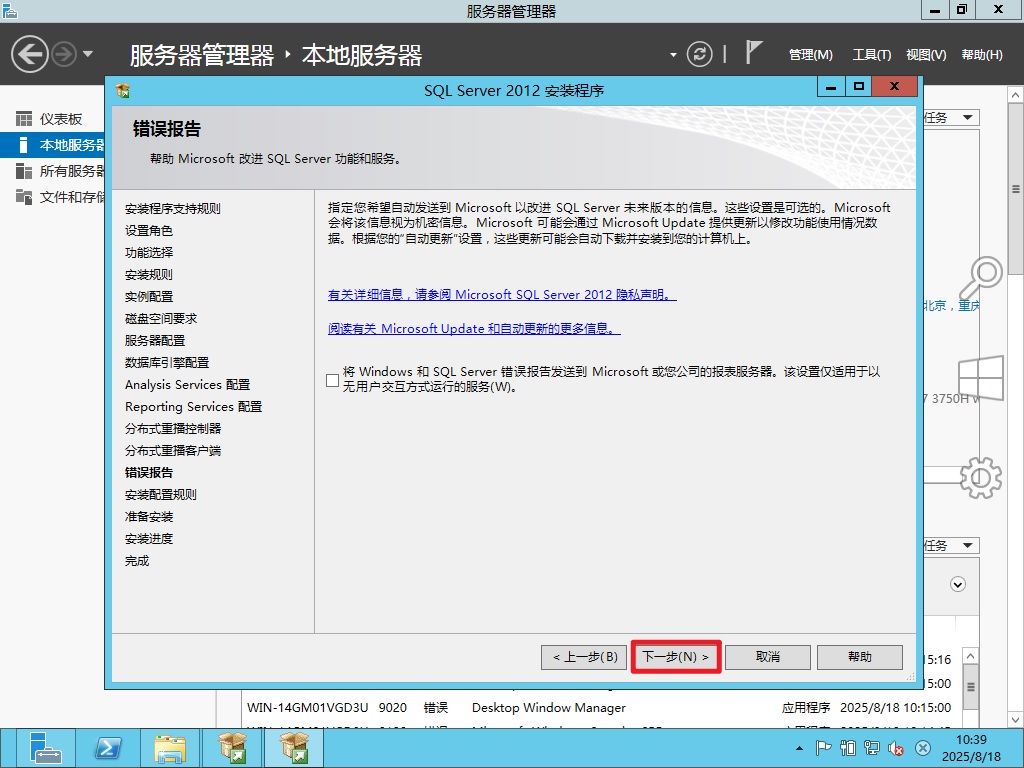This screenshot has height=768, width=1024.
Task: Click 功能选择 in the step list
Action: (149, 253)
